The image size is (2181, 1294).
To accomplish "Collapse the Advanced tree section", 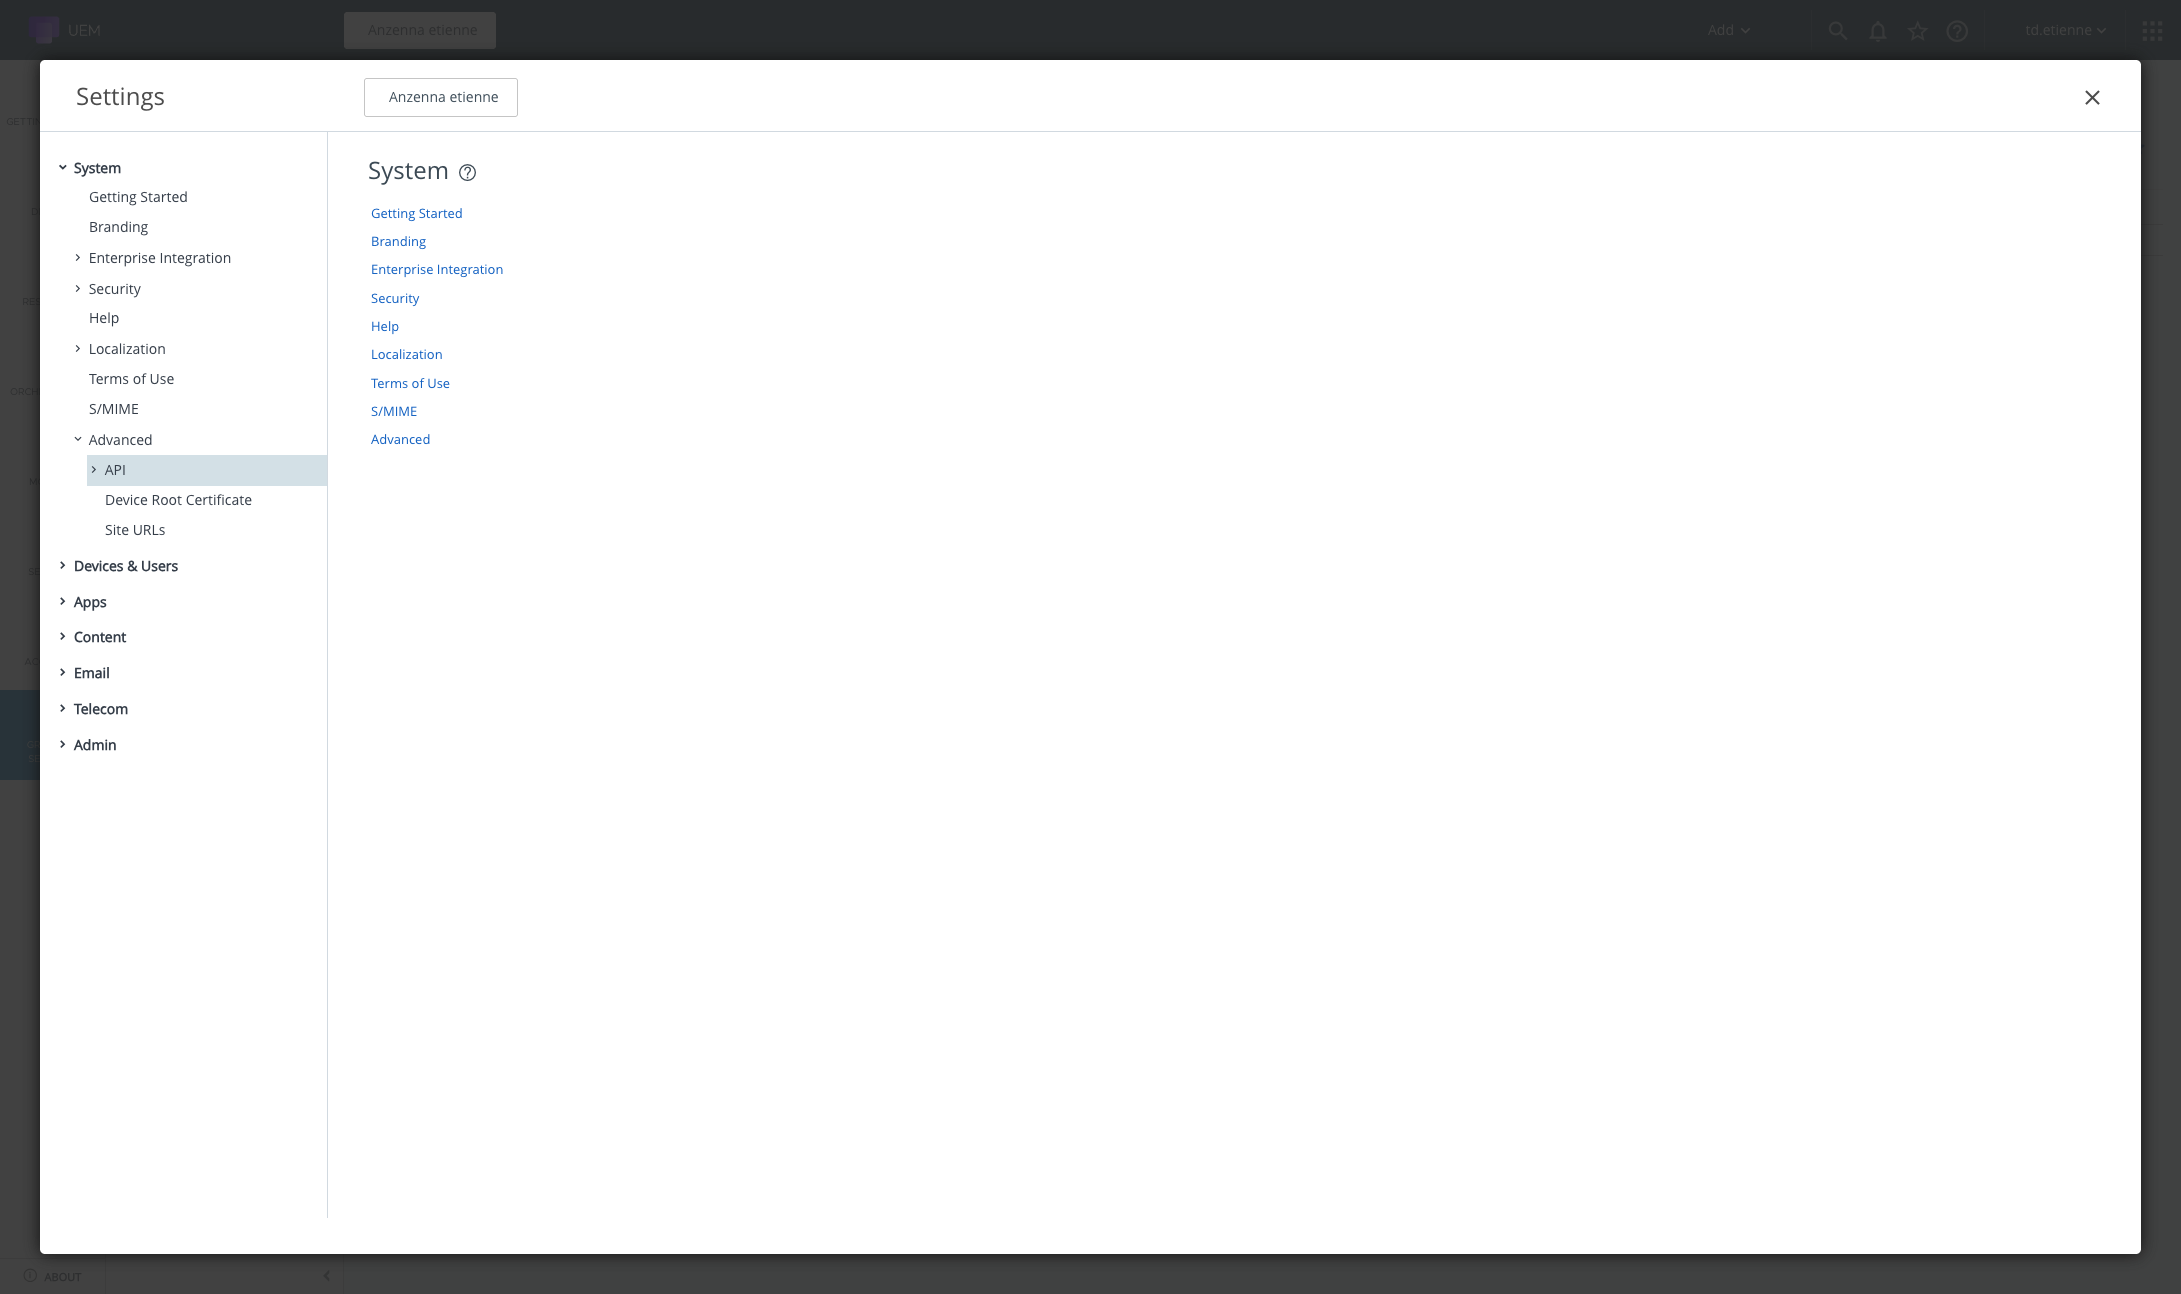I will (x=78, y=440).
